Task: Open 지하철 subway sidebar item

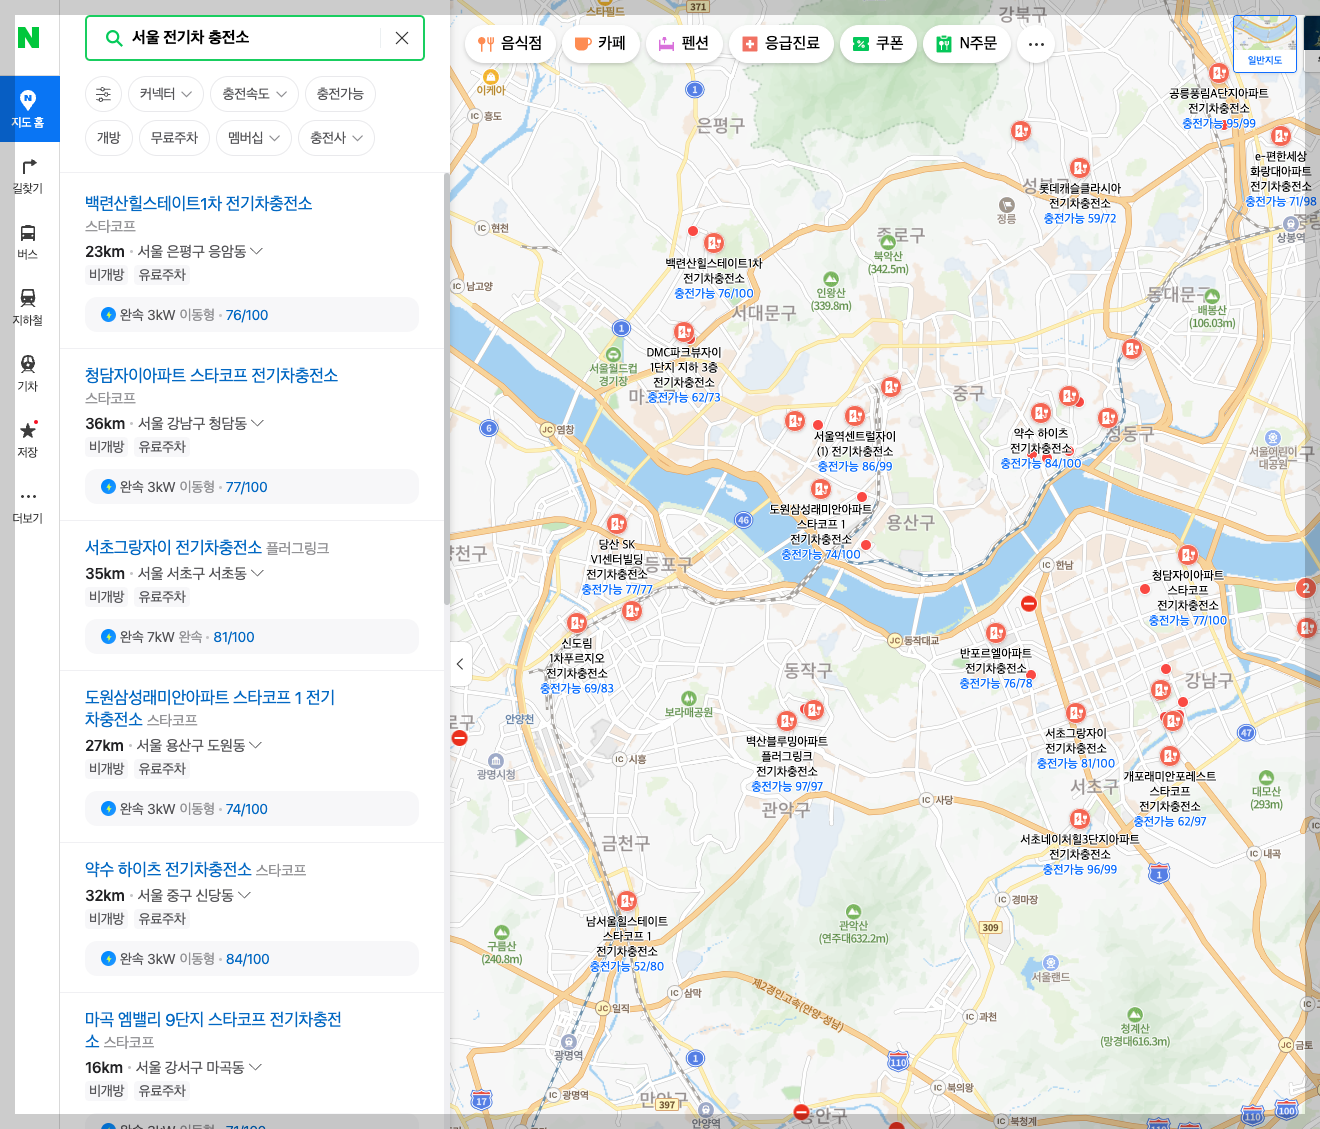Action: 28,307
